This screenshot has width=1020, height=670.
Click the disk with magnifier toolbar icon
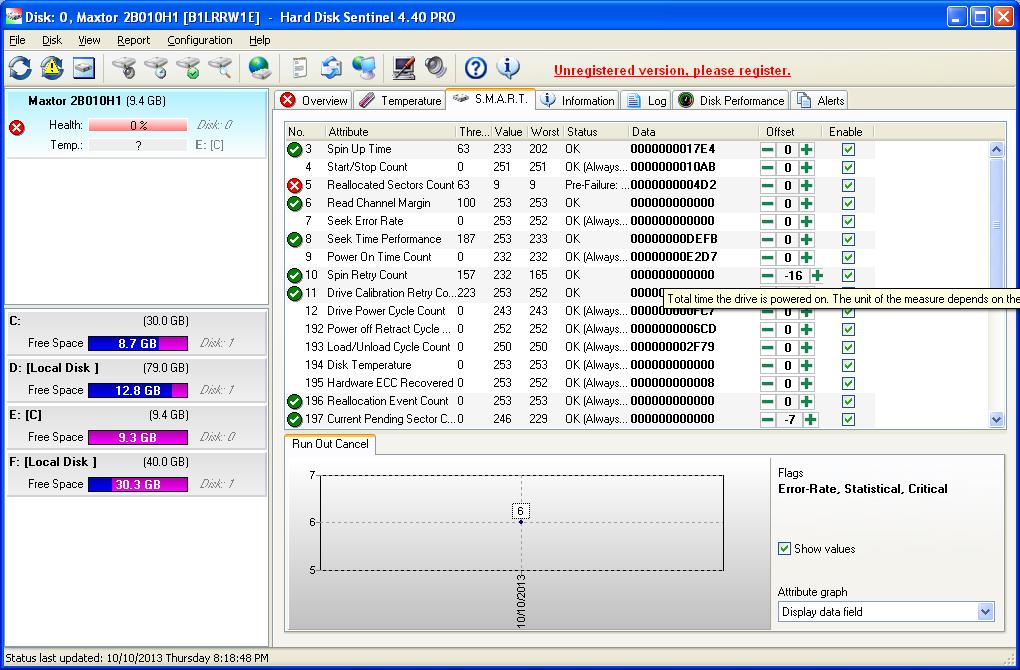coord(219,68)
